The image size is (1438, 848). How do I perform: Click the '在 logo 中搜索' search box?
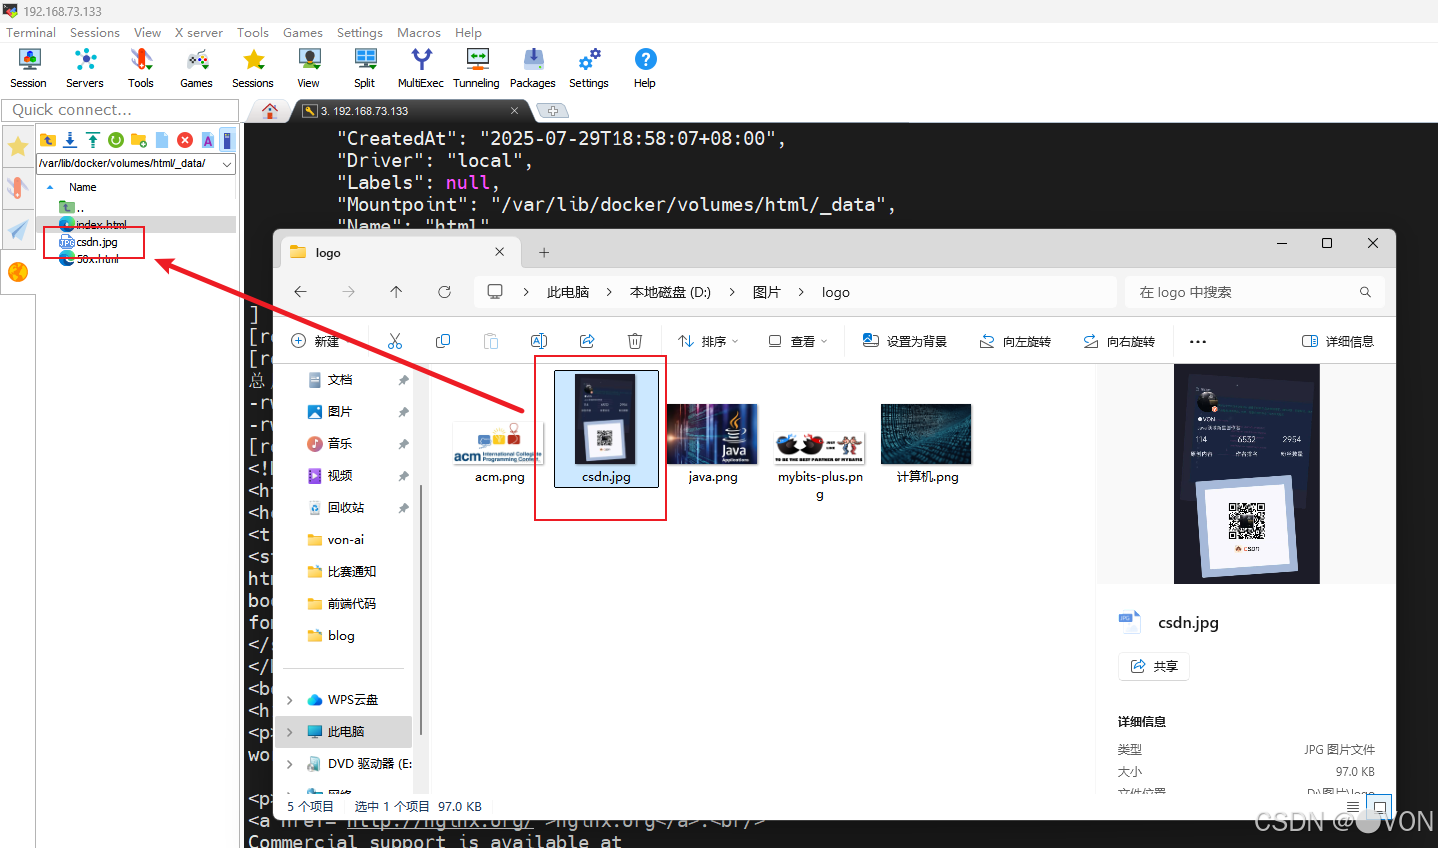pyautogui.click(x=1254, y=292)
